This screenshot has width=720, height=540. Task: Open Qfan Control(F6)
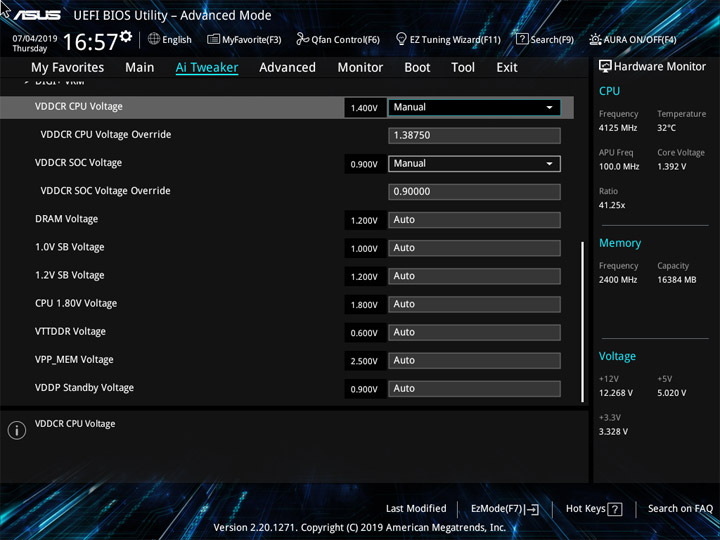[x=338, y=39]
